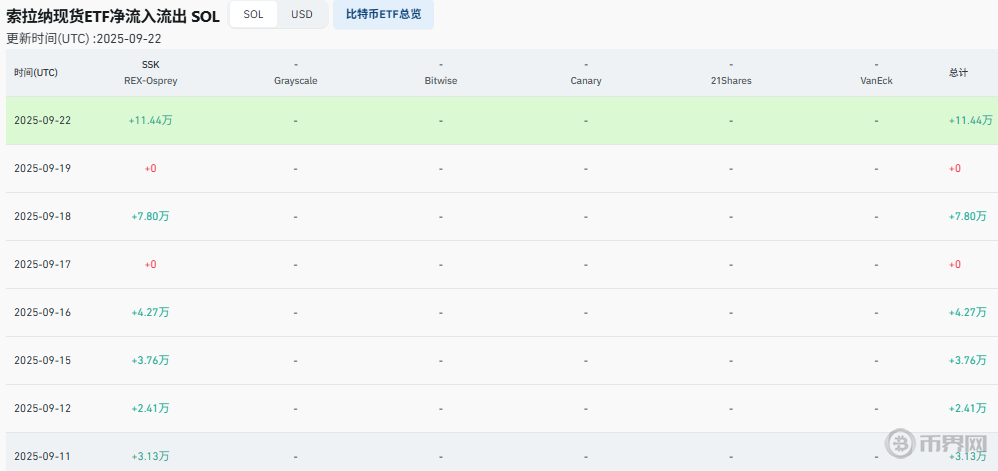Click SSK value +7.80万 on 2025-09-18
This screenshot has width=998, height=471.
150,216
